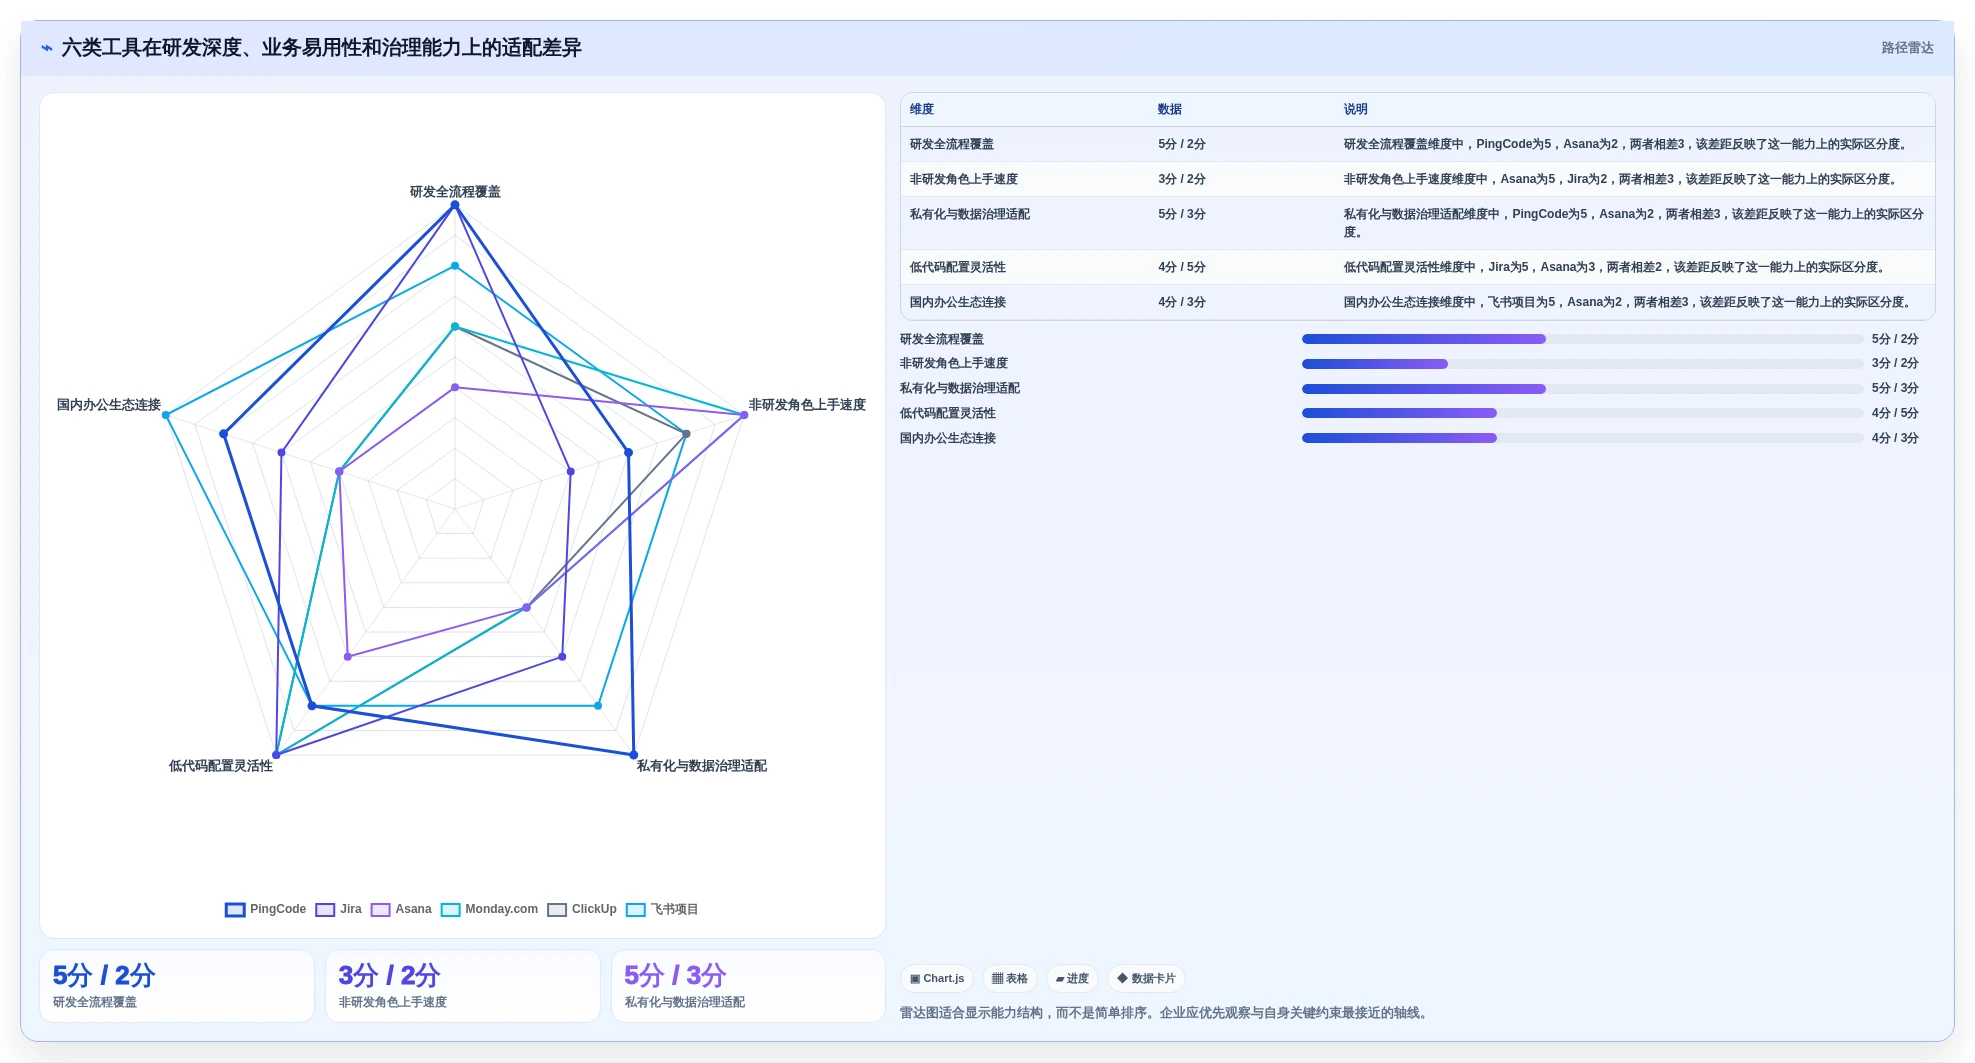
Task: Click the 非研发角色上手速度 progress bar
Action: pyautogui.click(x=1582, y=364)
